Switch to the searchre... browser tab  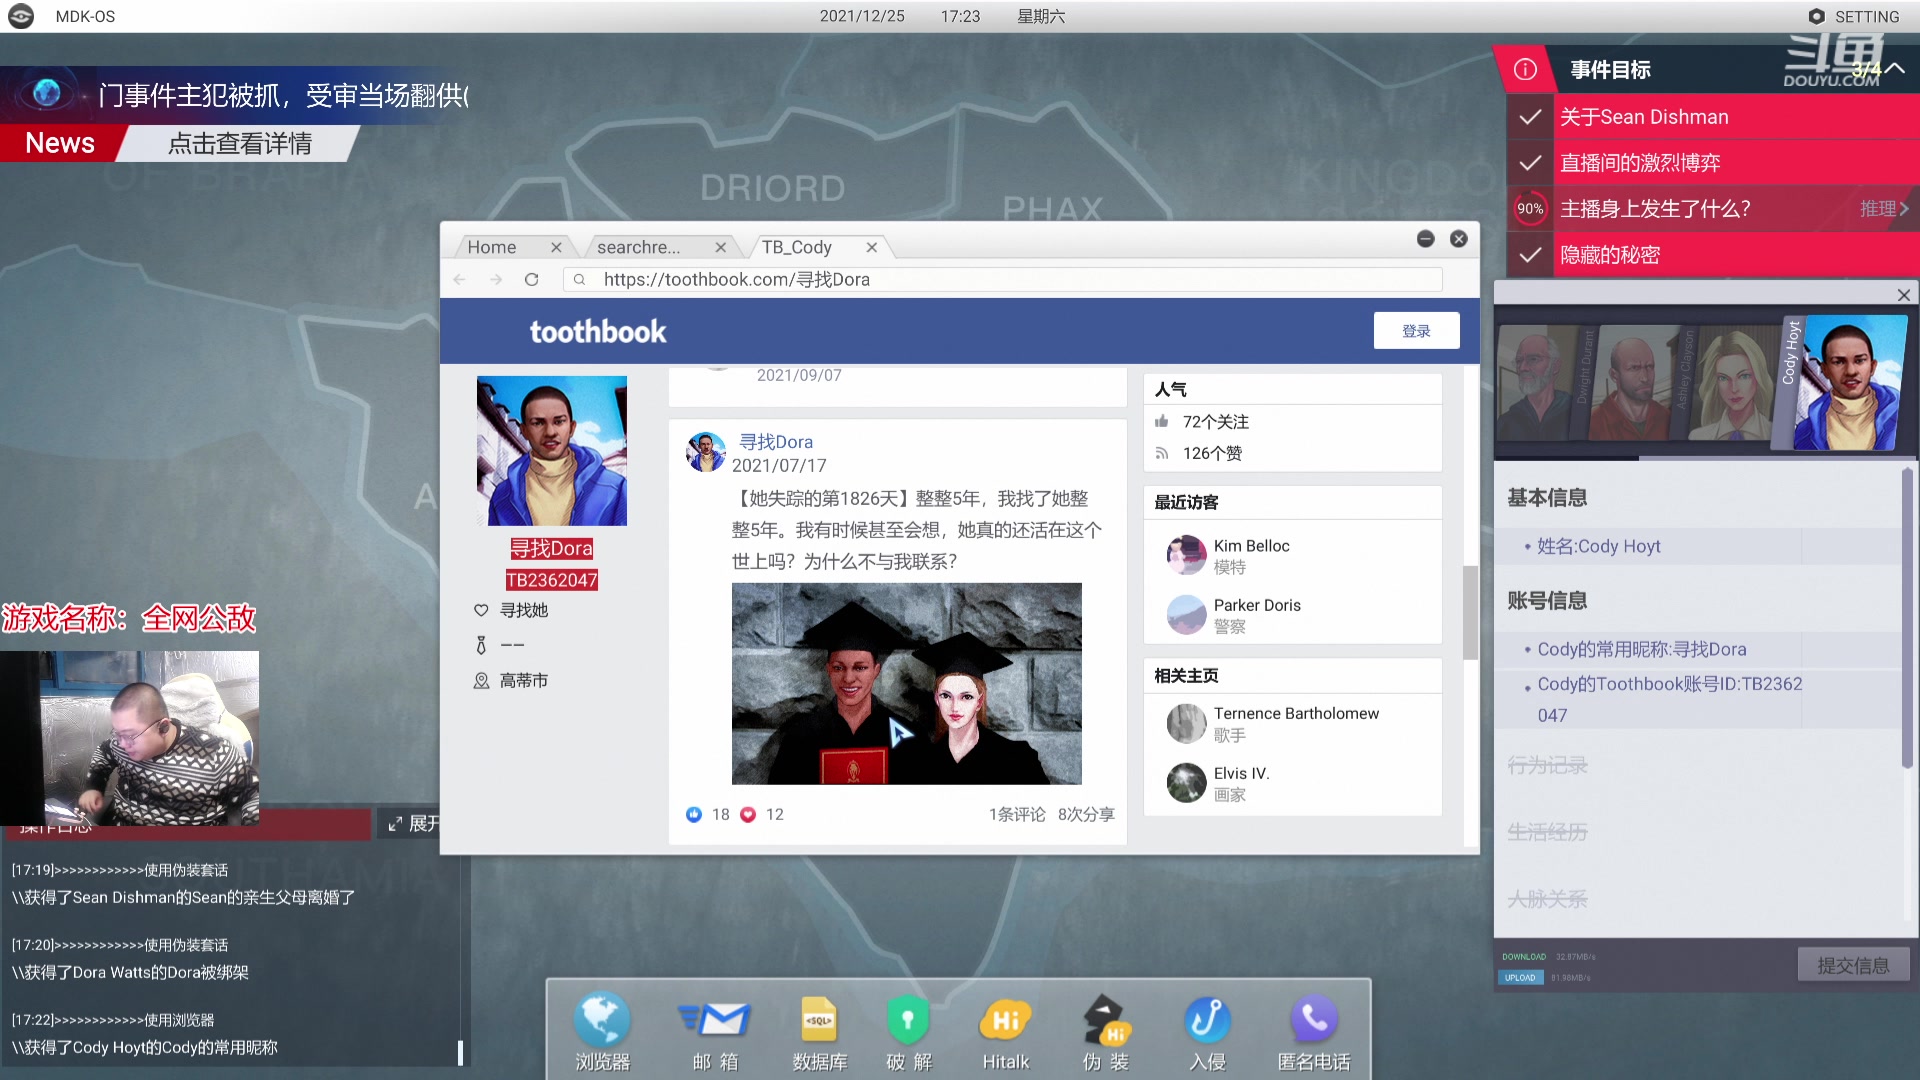(x=639, y=247)
